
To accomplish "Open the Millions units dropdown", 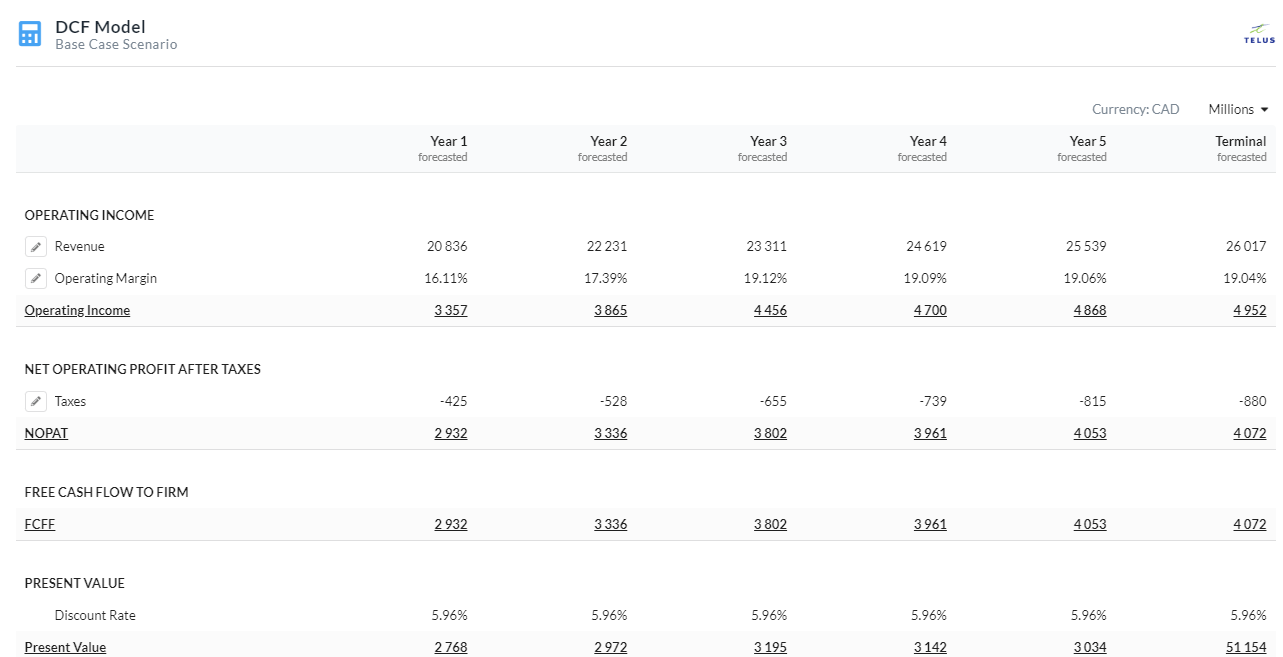I will [1238, 110].
